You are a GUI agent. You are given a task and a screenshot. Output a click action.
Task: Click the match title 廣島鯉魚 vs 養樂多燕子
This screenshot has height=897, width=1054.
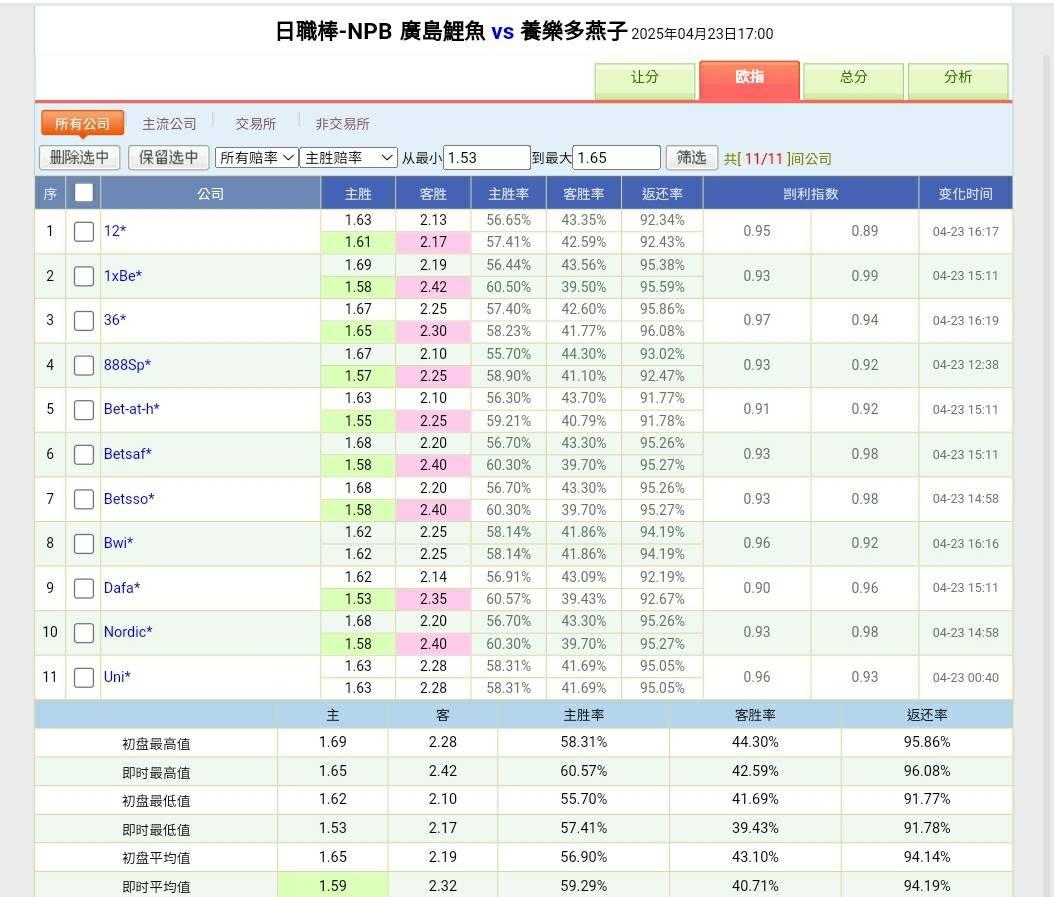(514, 31)
